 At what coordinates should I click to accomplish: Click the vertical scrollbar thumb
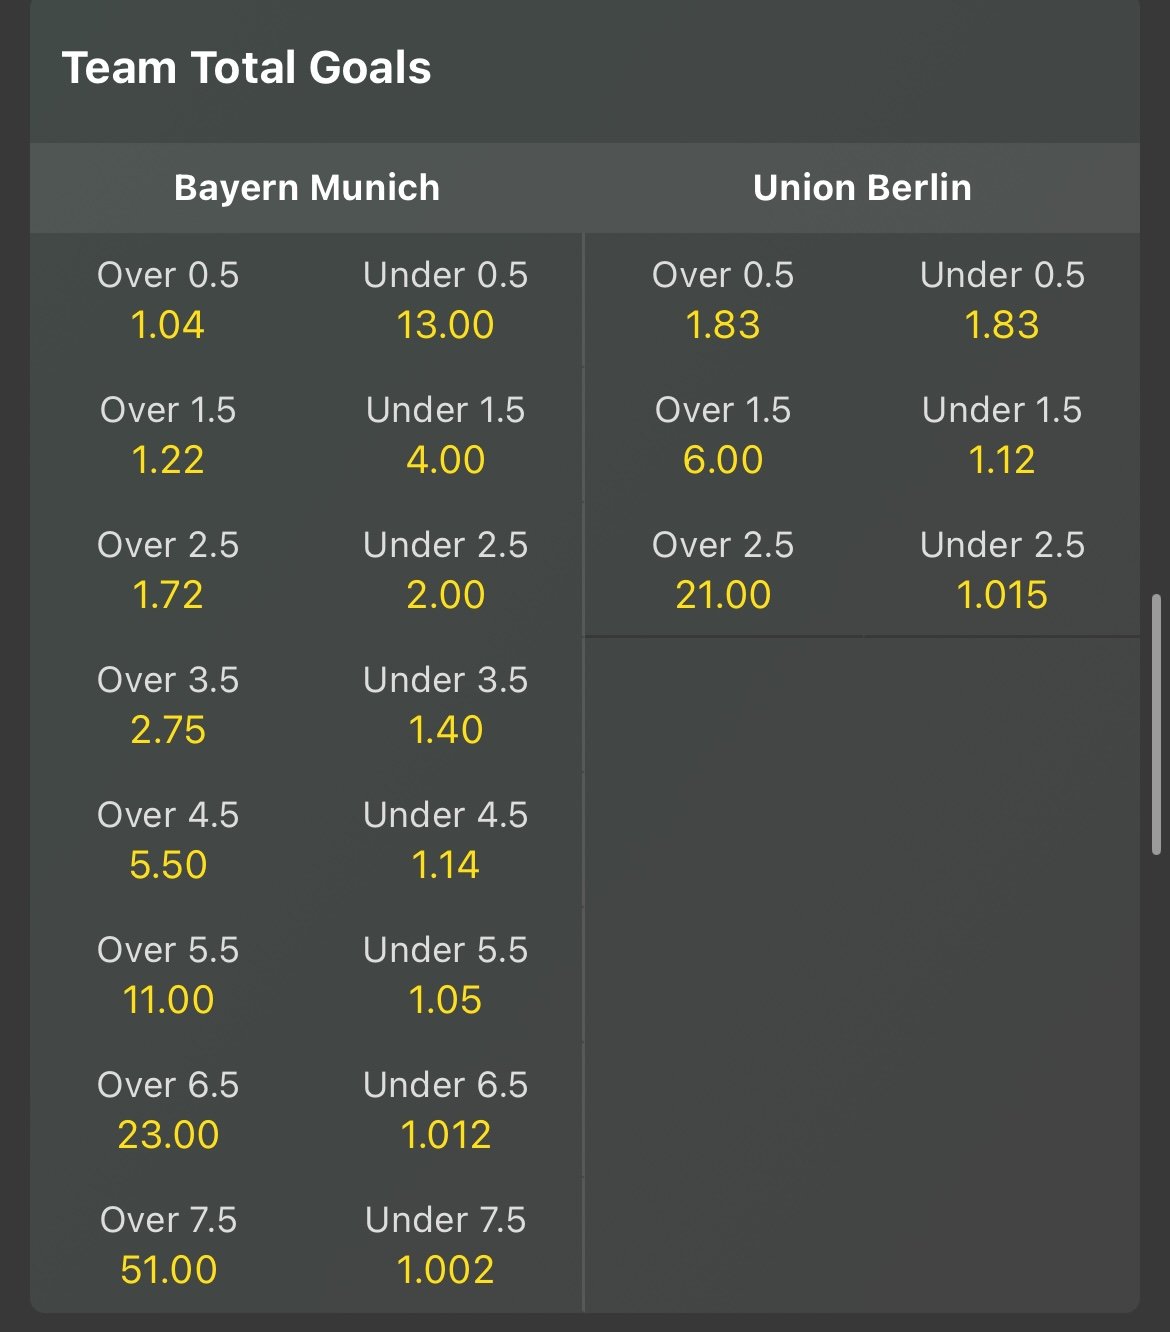(x=1156, y=725)
